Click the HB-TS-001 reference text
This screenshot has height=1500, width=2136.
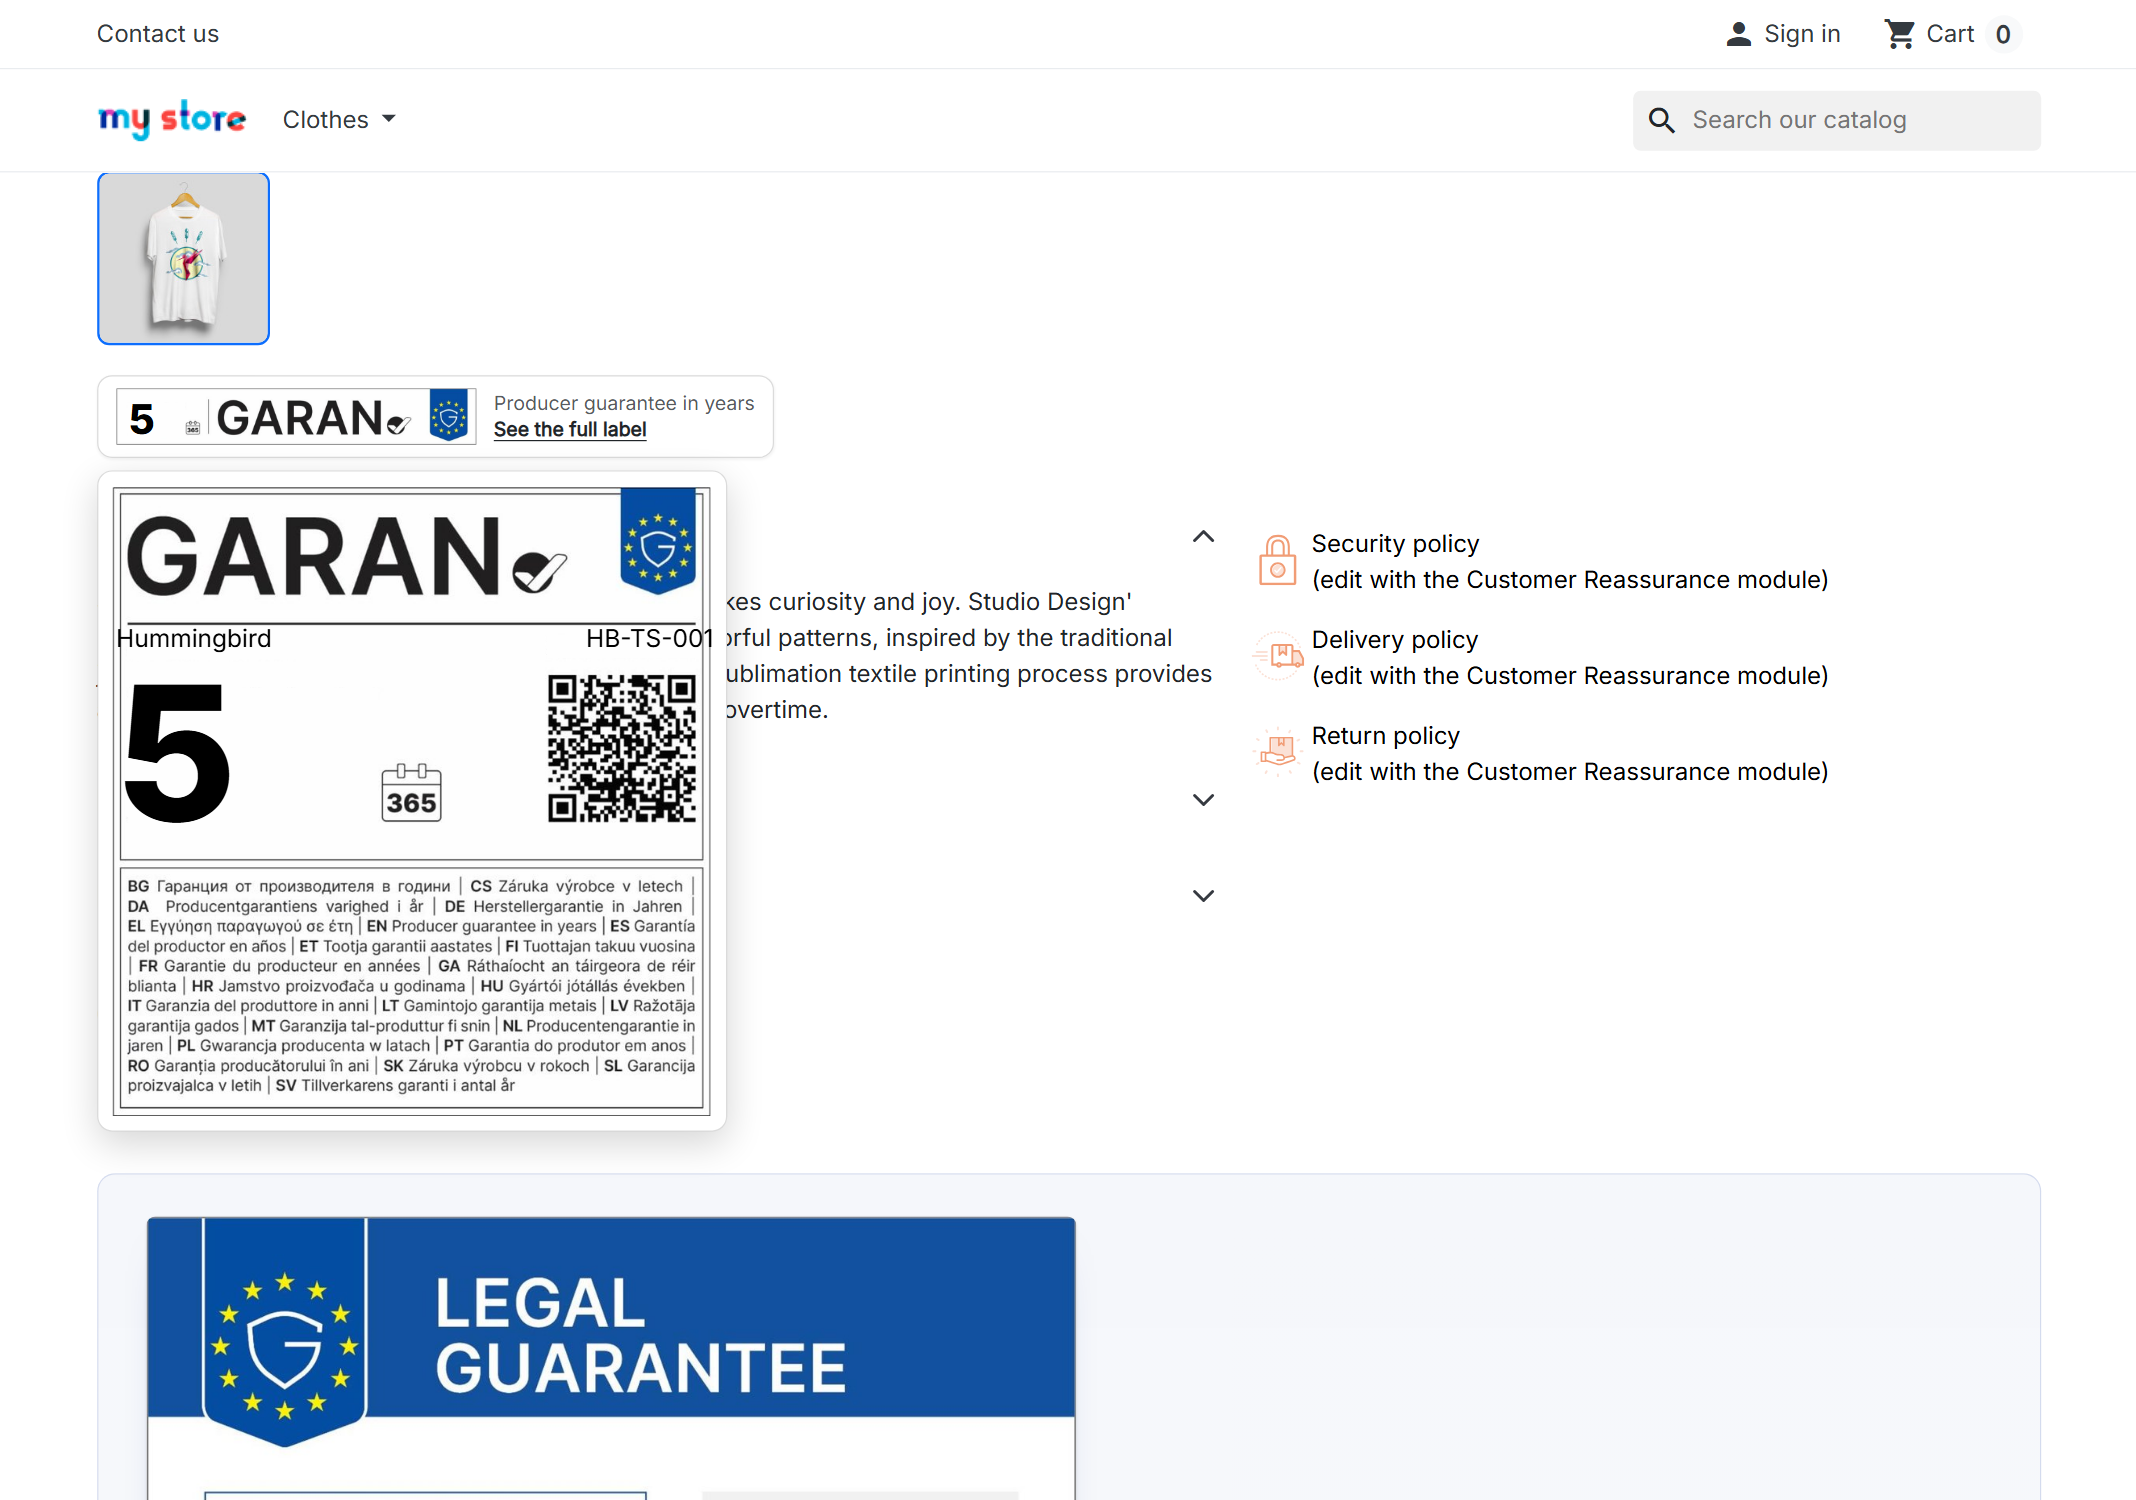(649, 638)
